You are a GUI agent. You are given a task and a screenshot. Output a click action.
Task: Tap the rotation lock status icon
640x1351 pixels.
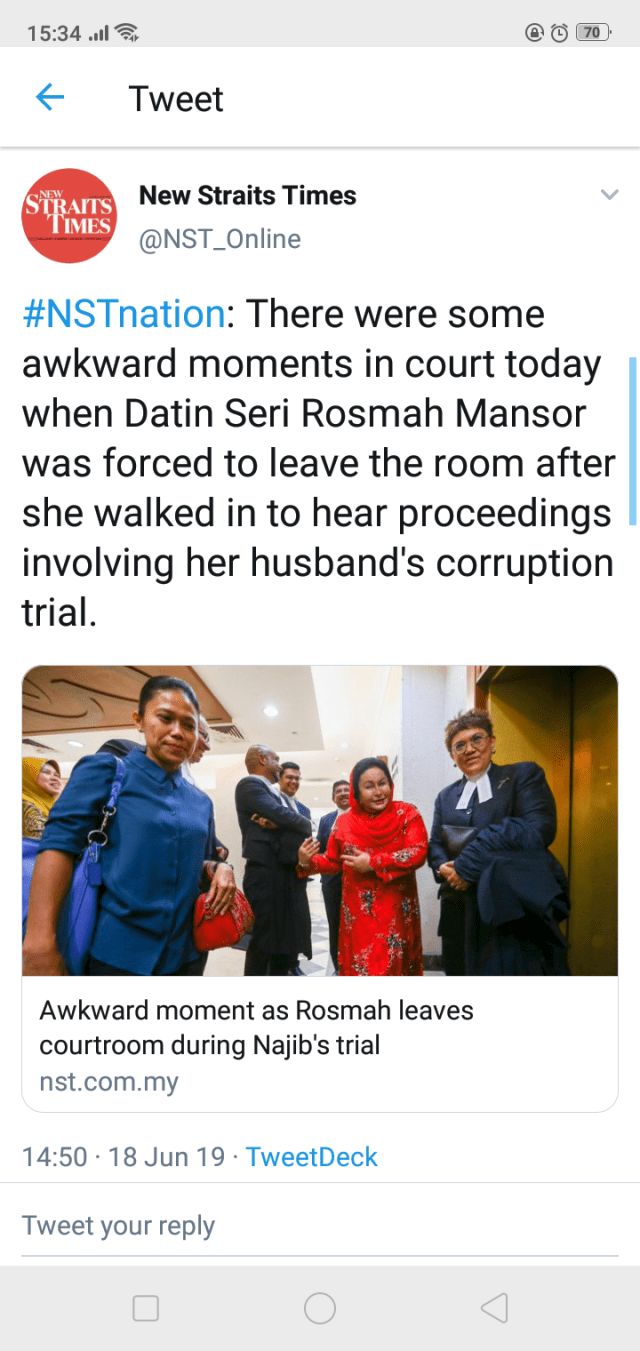tap(534, 32)
